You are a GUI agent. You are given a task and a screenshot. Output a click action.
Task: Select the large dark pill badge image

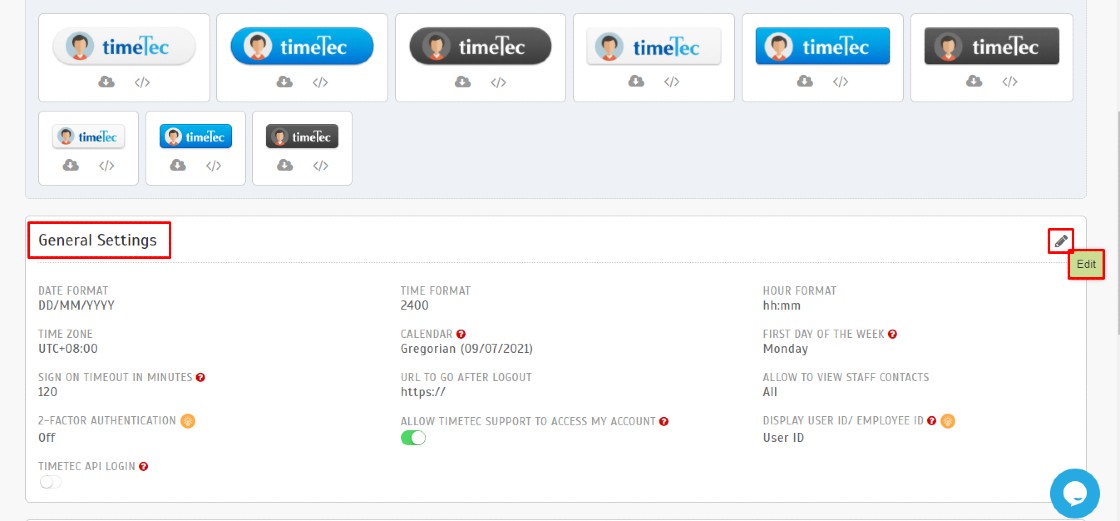tap(481, 46)
